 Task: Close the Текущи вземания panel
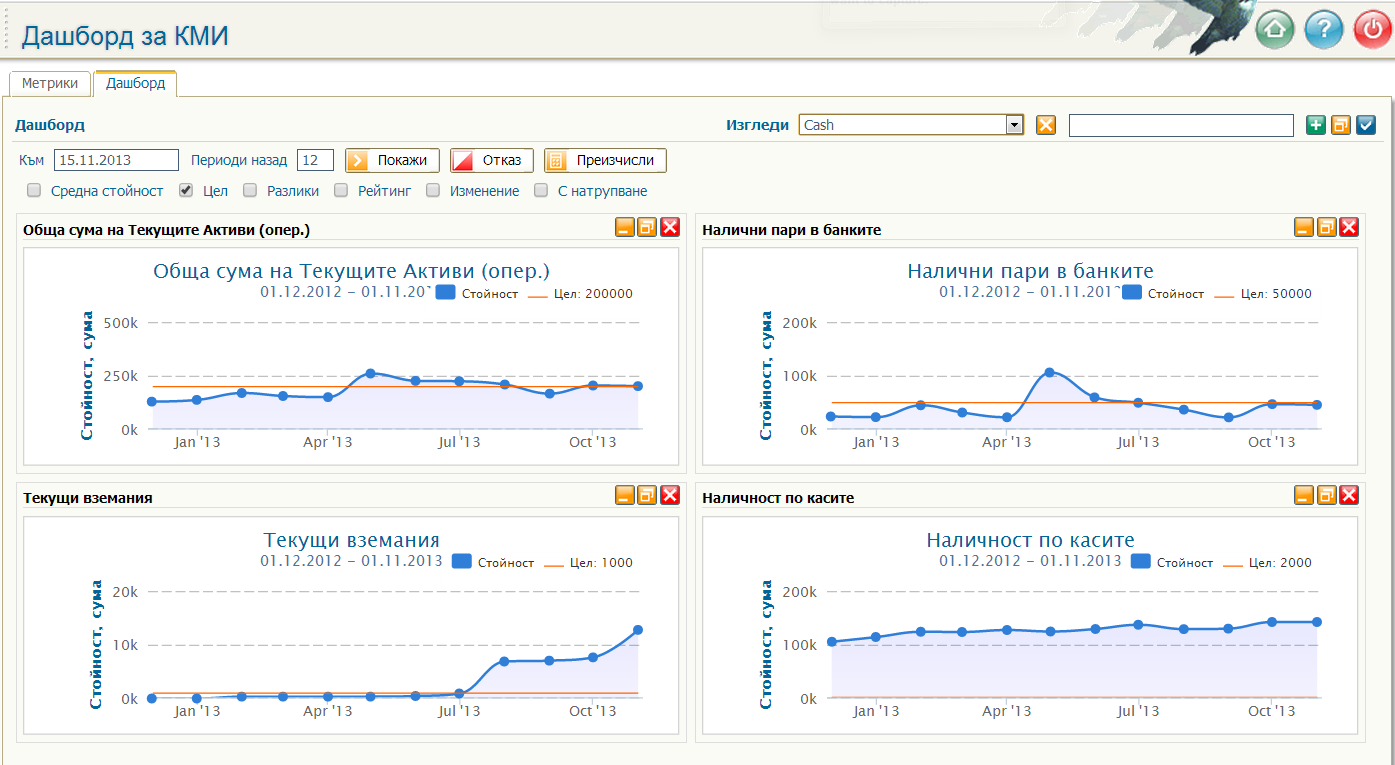(670, 495)
